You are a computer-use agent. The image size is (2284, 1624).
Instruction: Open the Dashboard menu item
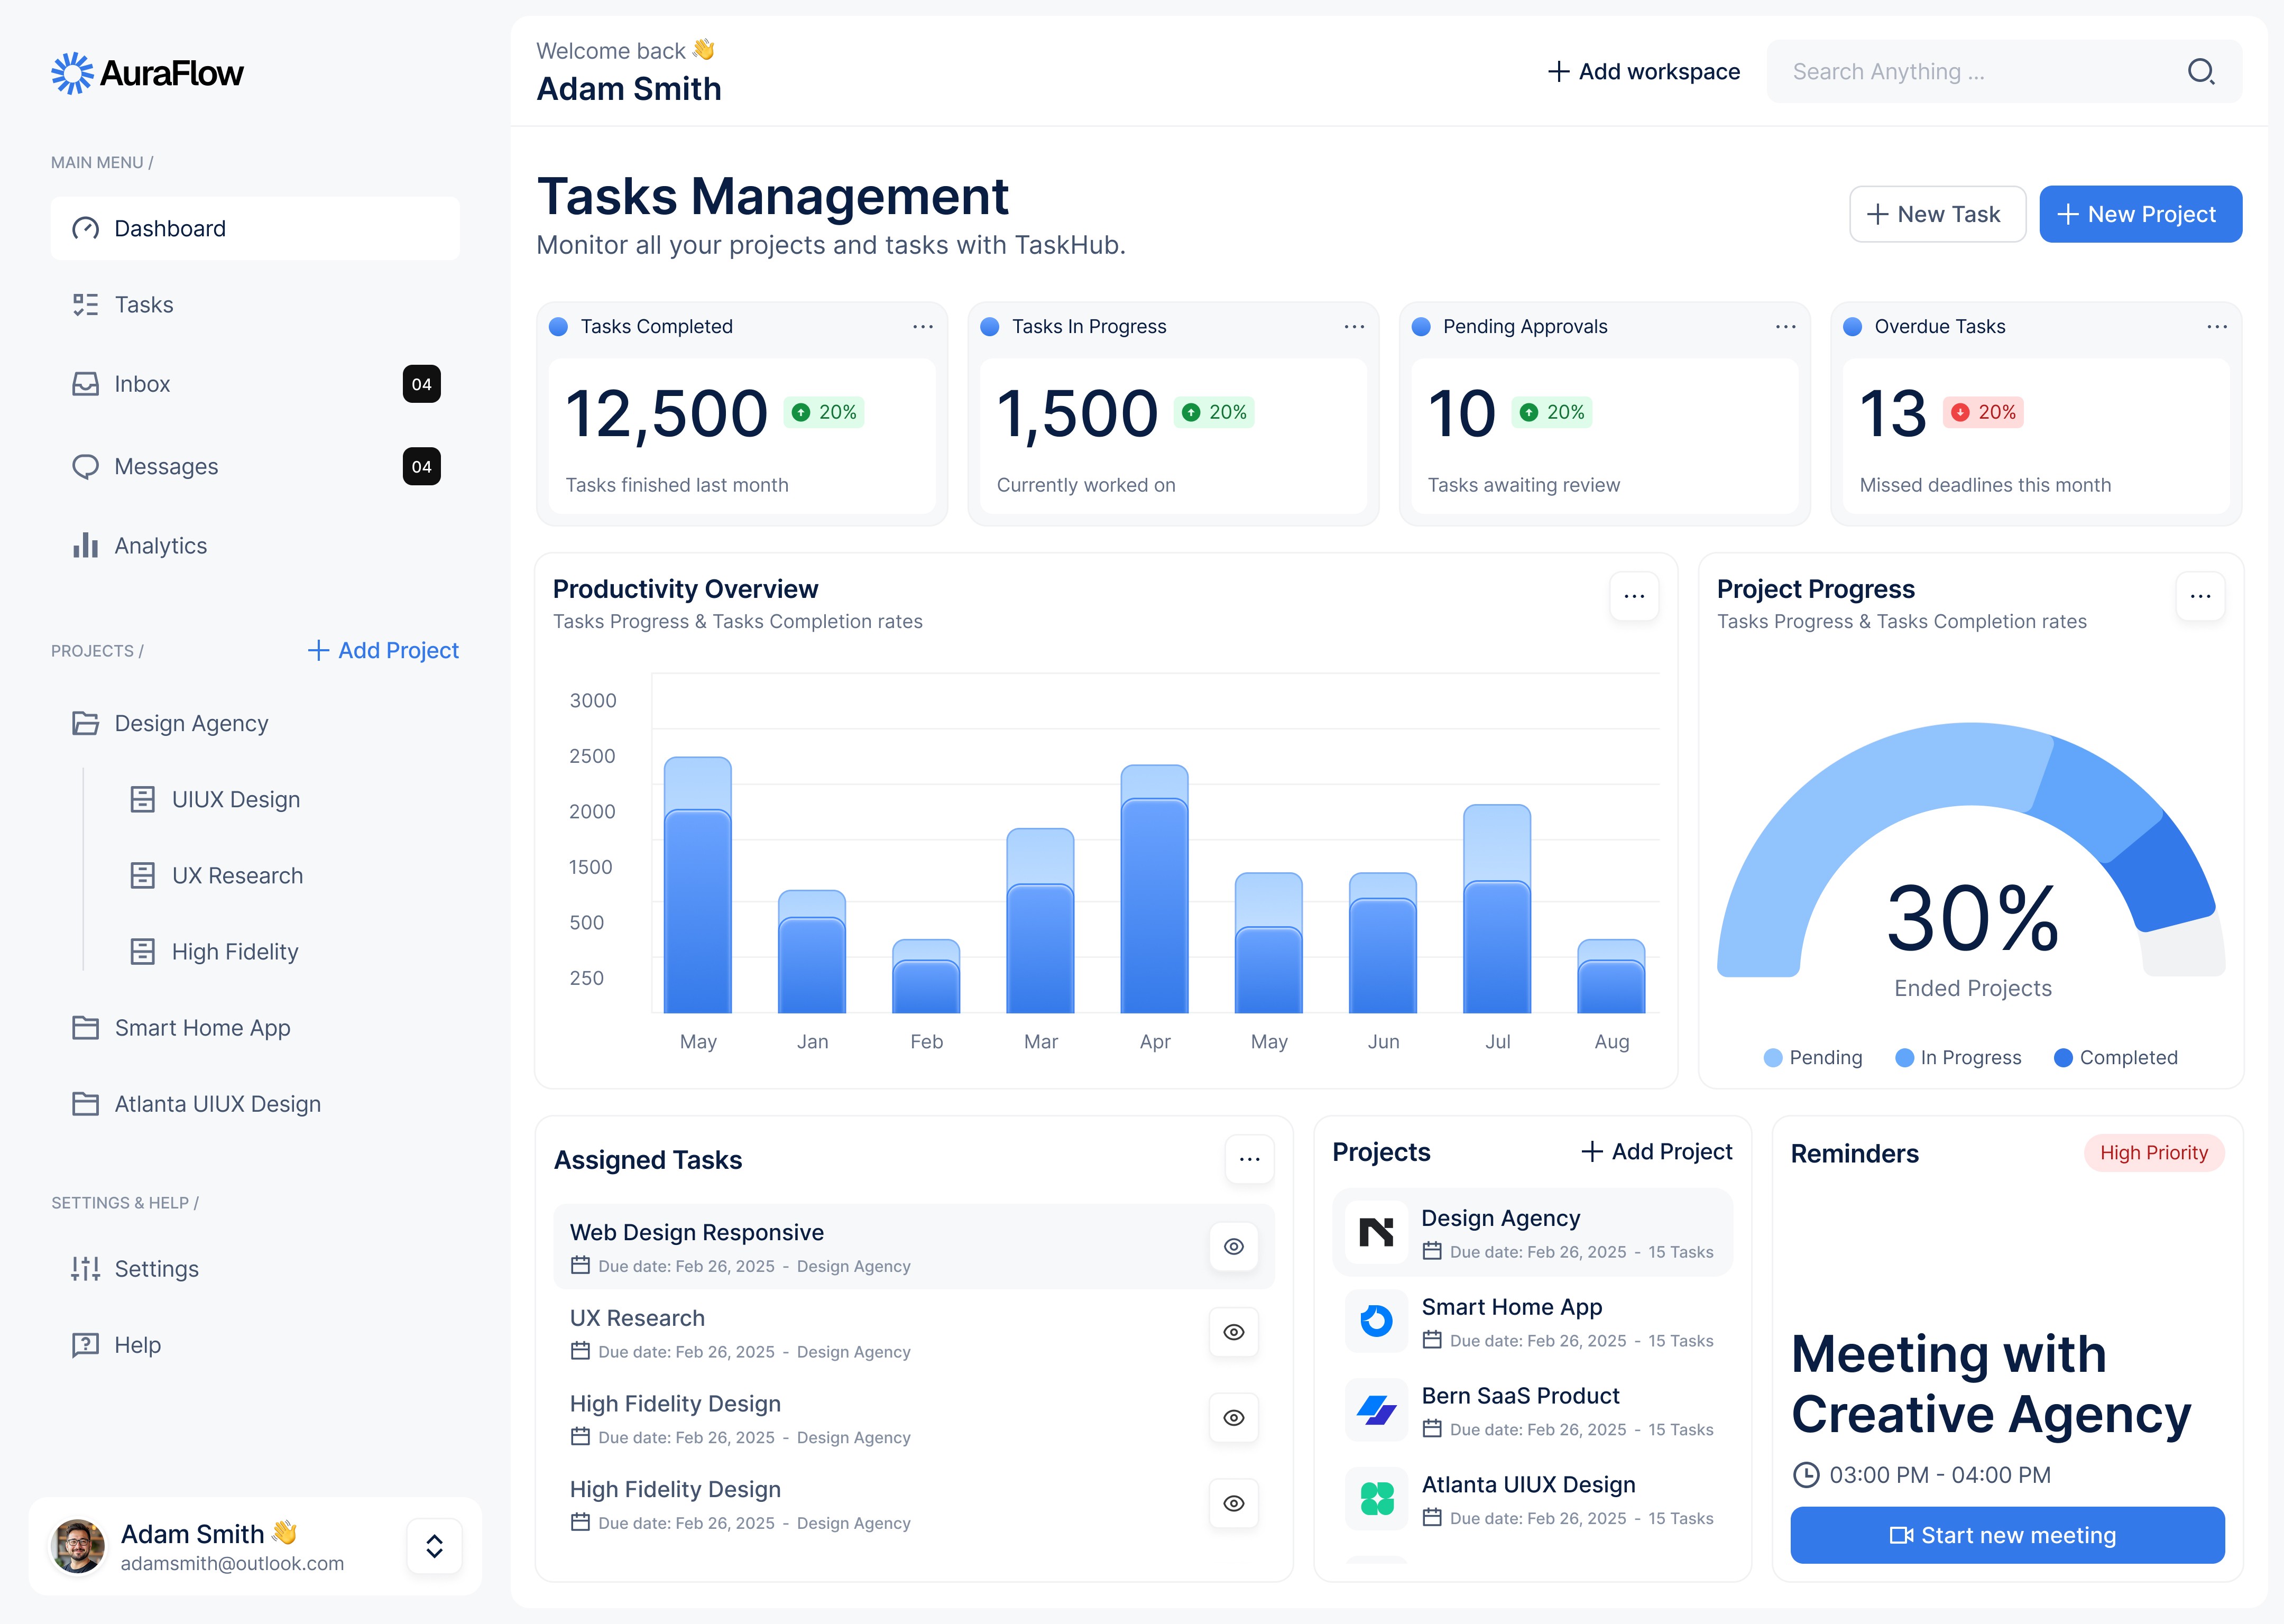(x=170, y=228)
